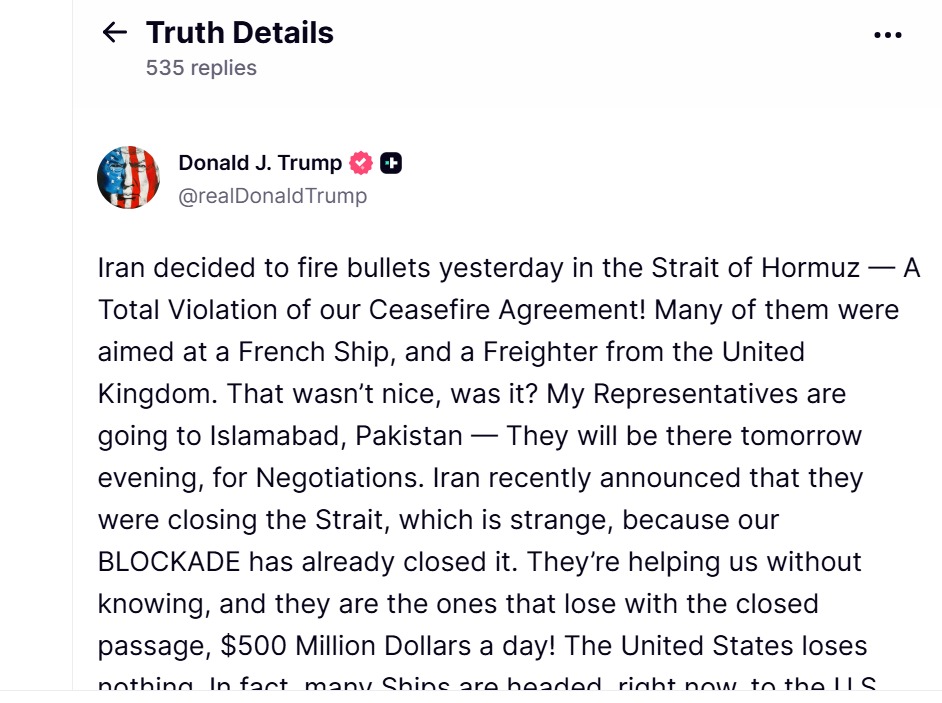The height and width of the screenshot is (703, 942).
Task: Click "Ceasefire Agreement!" in the post
Action: tap(508, 310)
